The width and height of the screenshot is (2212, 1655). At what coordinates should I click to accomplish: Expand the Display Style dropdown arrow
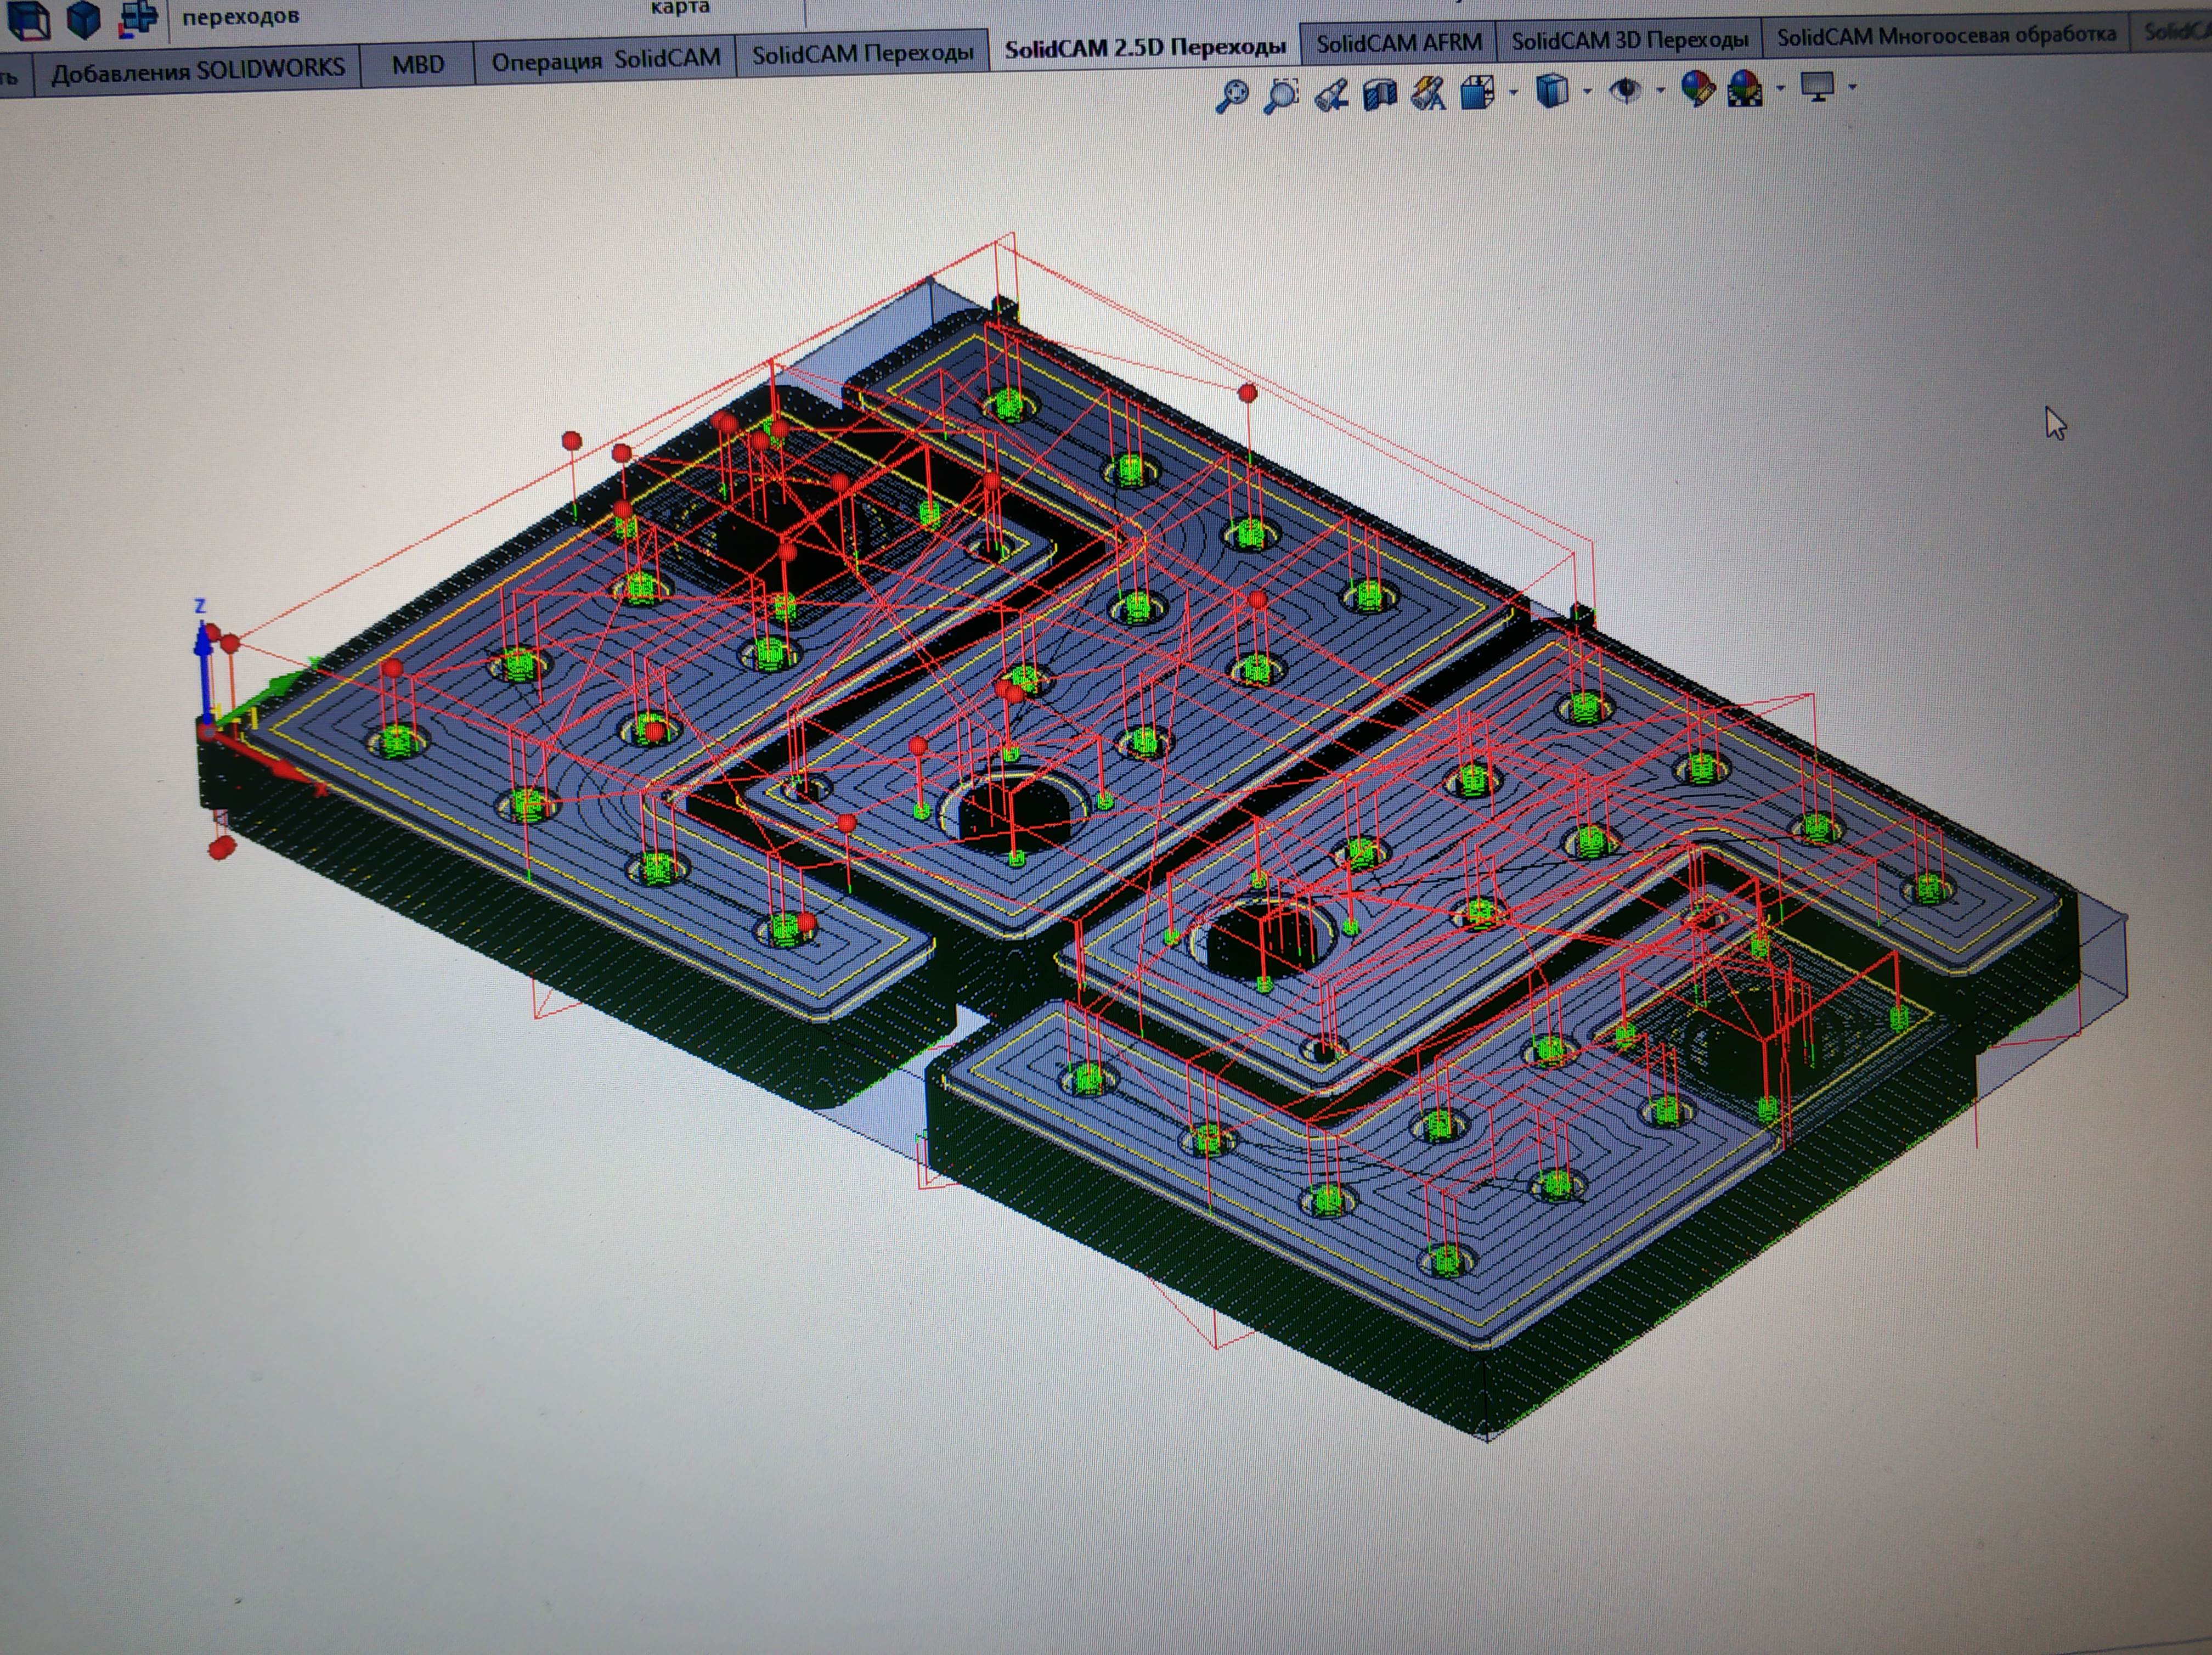[x=1587, y=92]
